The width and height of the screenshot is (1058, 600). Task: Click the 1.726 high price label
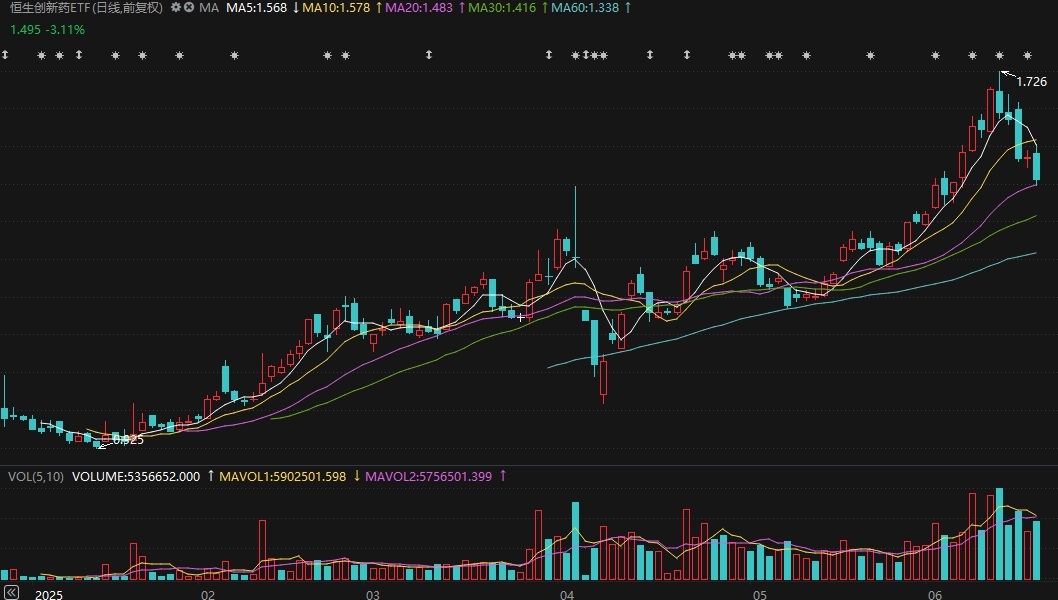tap(1032, 82)
